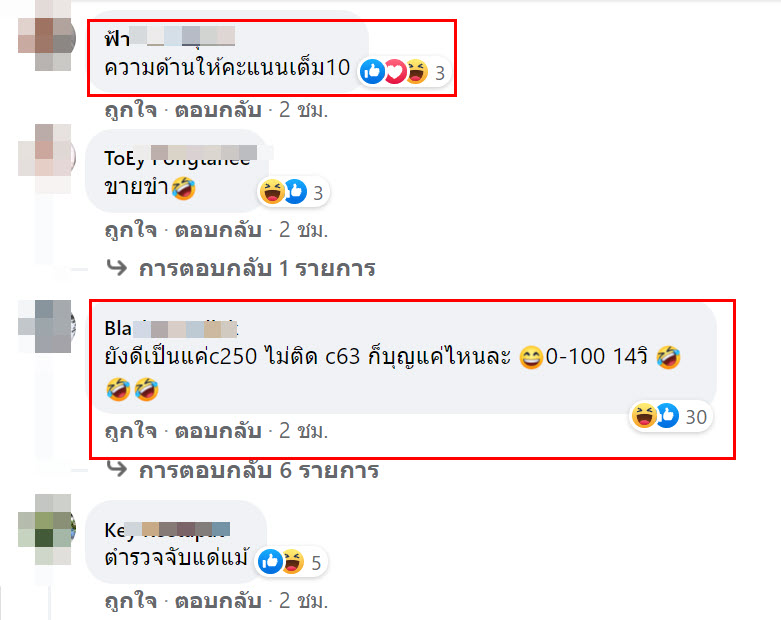Like the c250 comment via ถูกใจ
The image size is (781, 620).
pyautogui.click(x=130, y=431)
